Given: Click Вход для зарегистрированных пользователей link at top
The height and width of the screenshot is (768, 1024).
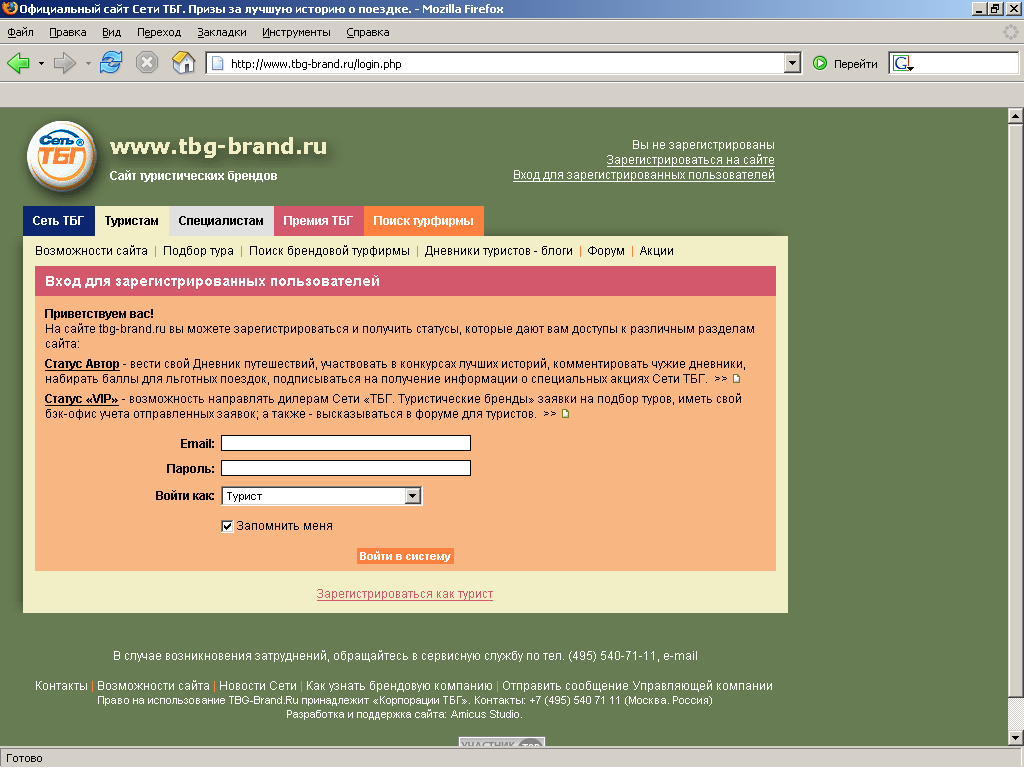Looking at the screenshot, I should [644, 175].
